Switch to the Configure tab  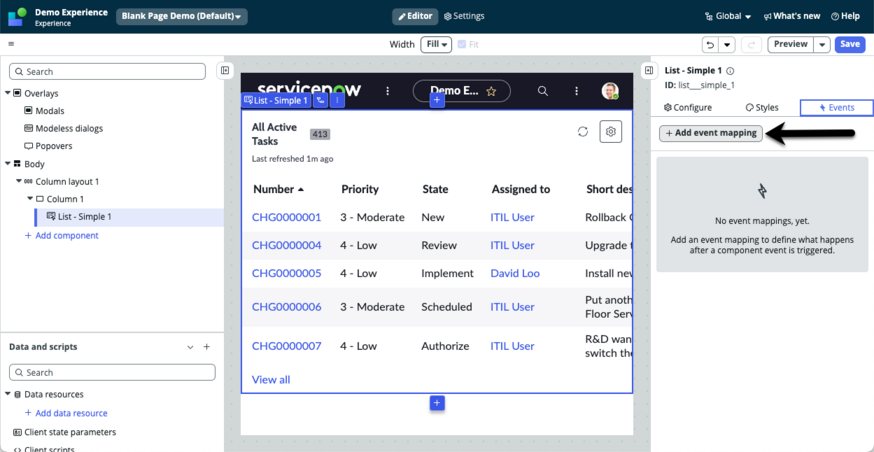click(x=688, y=108)
